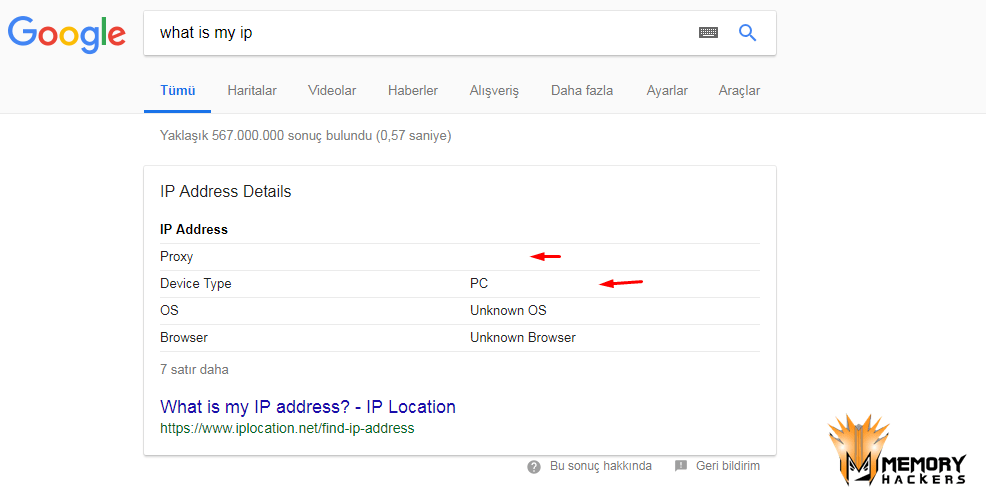Open the on-screen keyboard icon

[x=708, y=33]
